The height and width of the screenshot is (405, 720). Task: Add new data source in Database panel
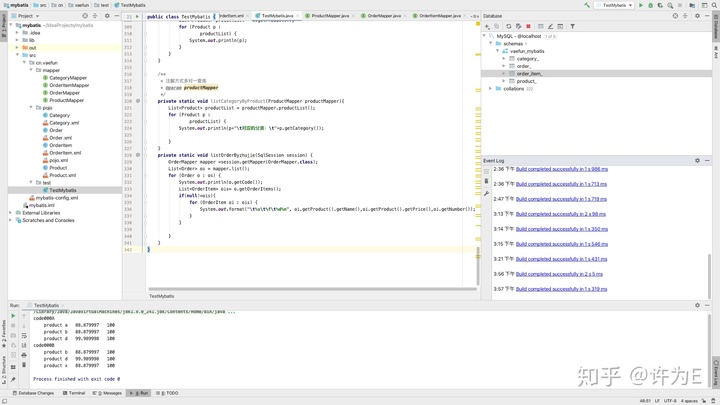(x=487, y=26)
